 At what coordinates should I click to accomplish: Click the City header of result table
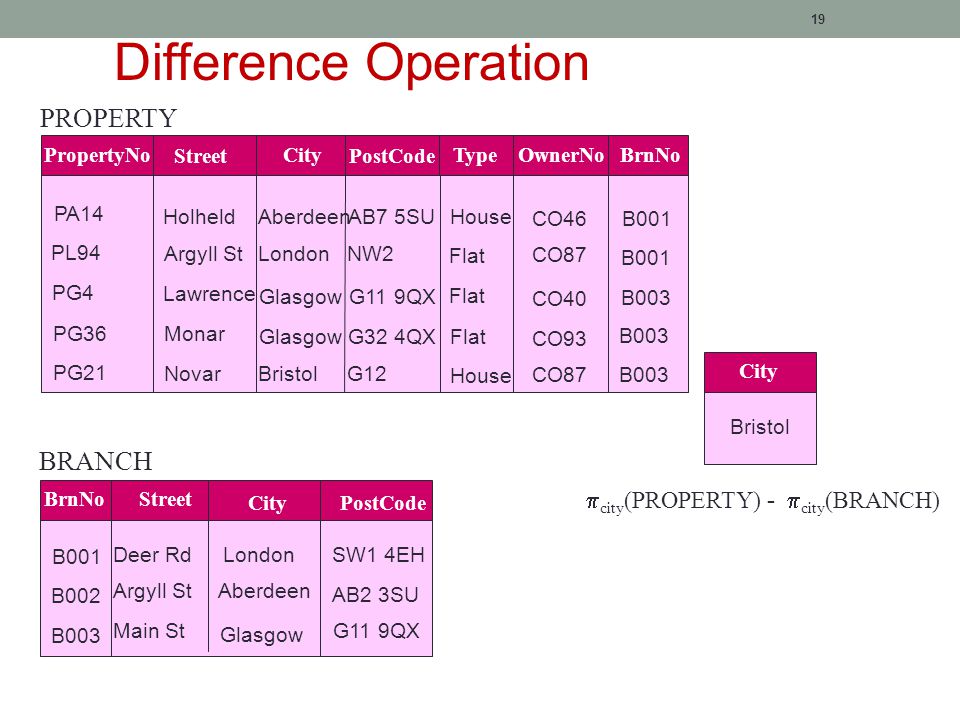point(760,372)
